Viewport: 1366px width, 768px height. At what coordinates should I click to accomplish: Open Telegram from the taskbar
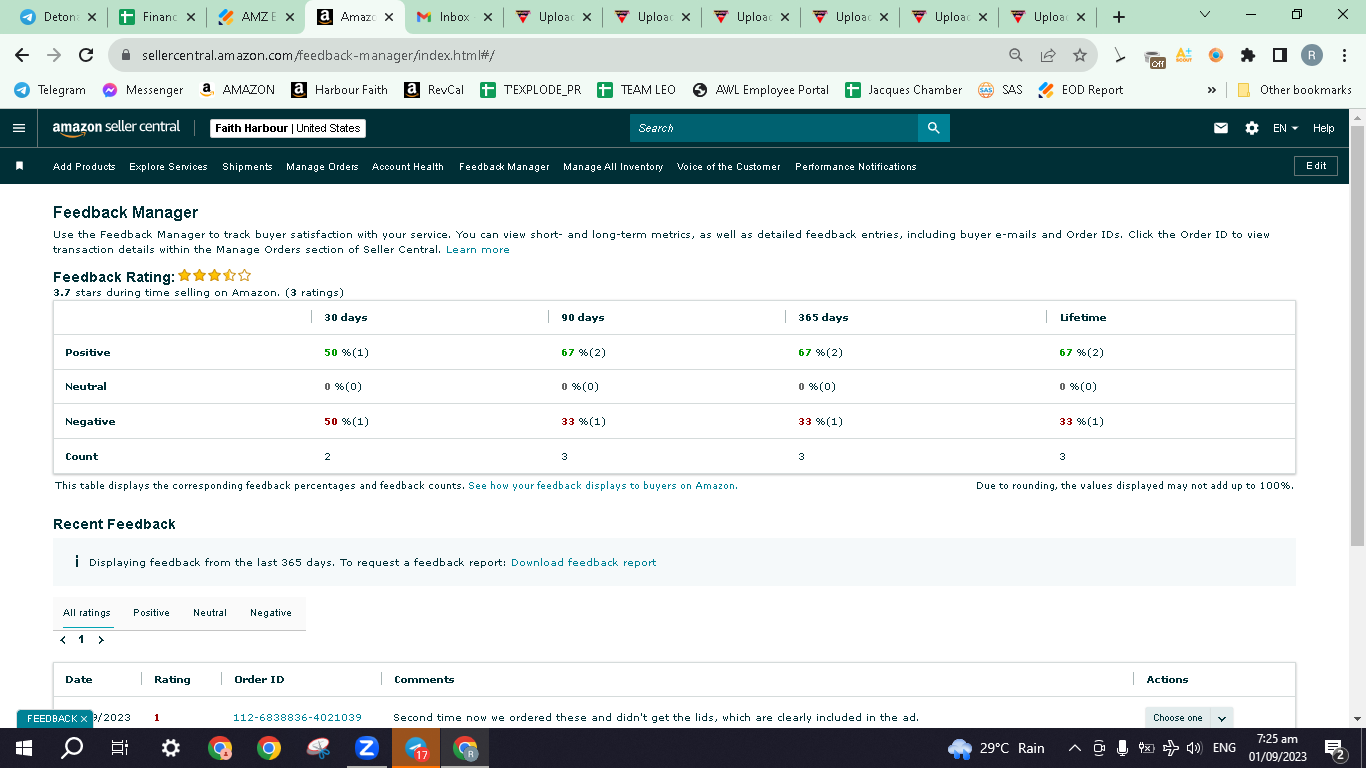[416, 747]
